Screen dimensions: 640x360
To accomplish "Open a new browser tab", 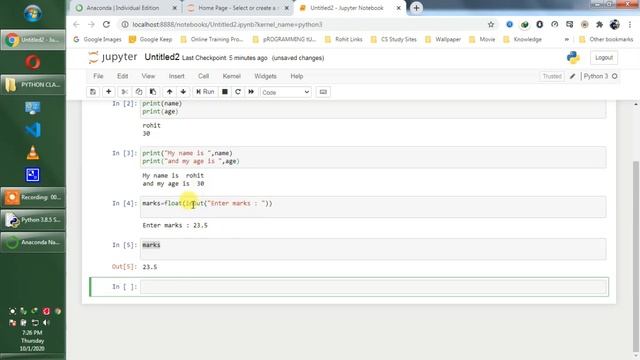I will pyautogui.click(x=416, y=8).
